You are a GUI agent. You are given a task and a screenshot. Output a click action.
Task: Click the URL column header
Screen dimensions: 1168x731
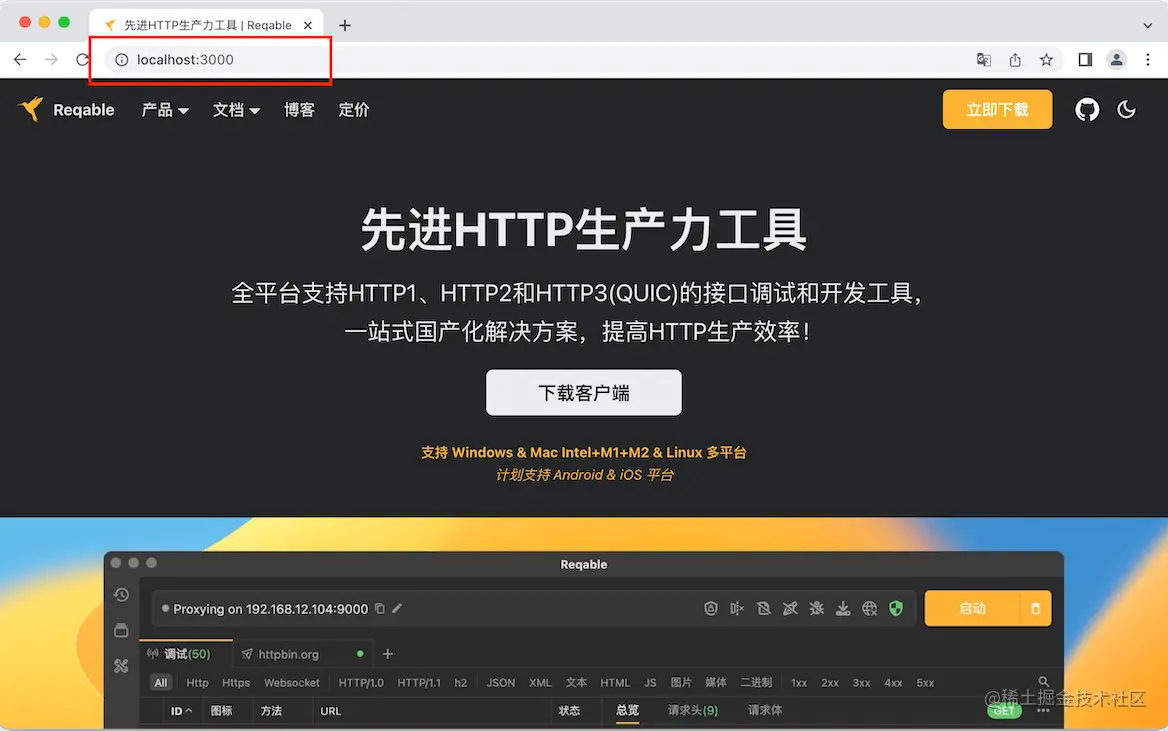(x=331, y=711)
